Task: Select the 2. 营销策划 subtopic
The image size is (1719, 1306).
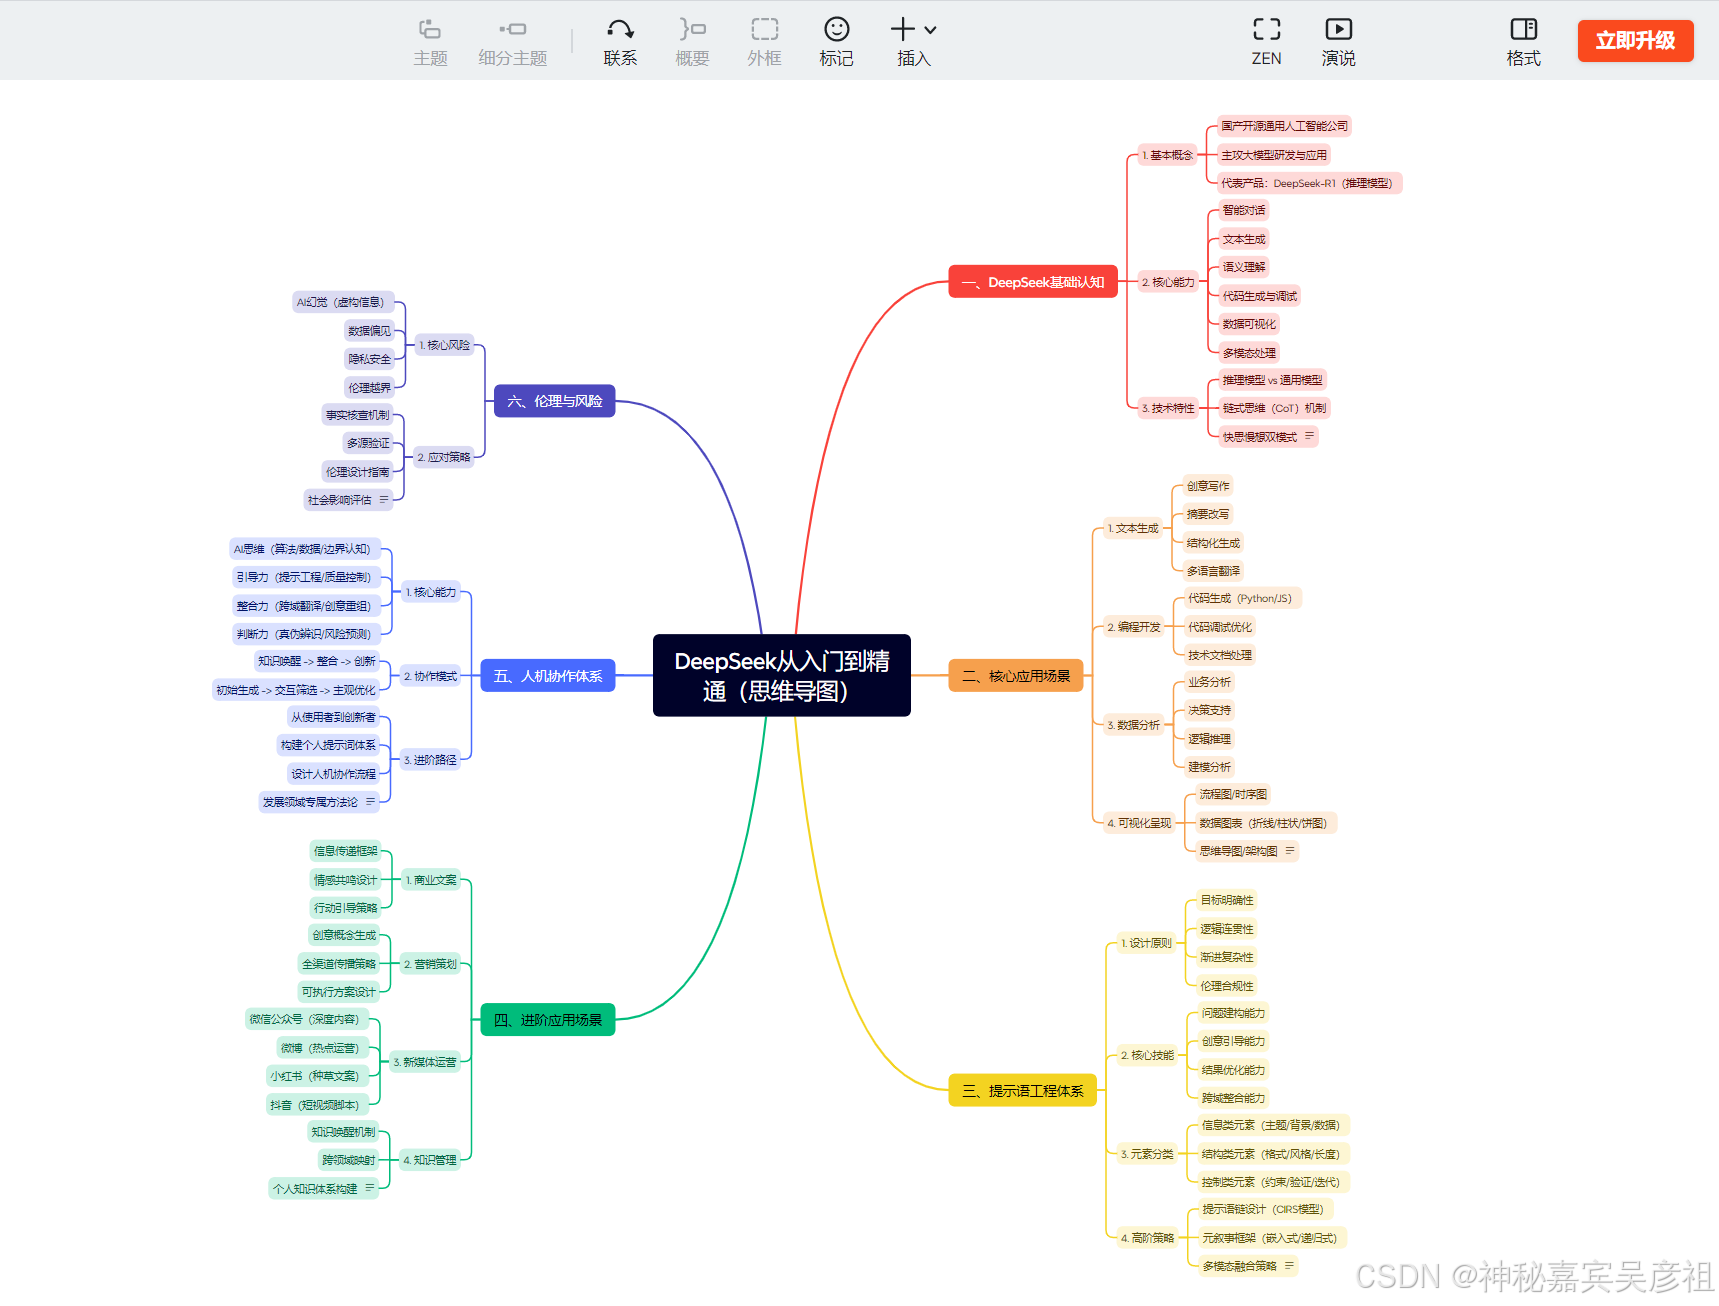Action: click(x=430, y=964)
